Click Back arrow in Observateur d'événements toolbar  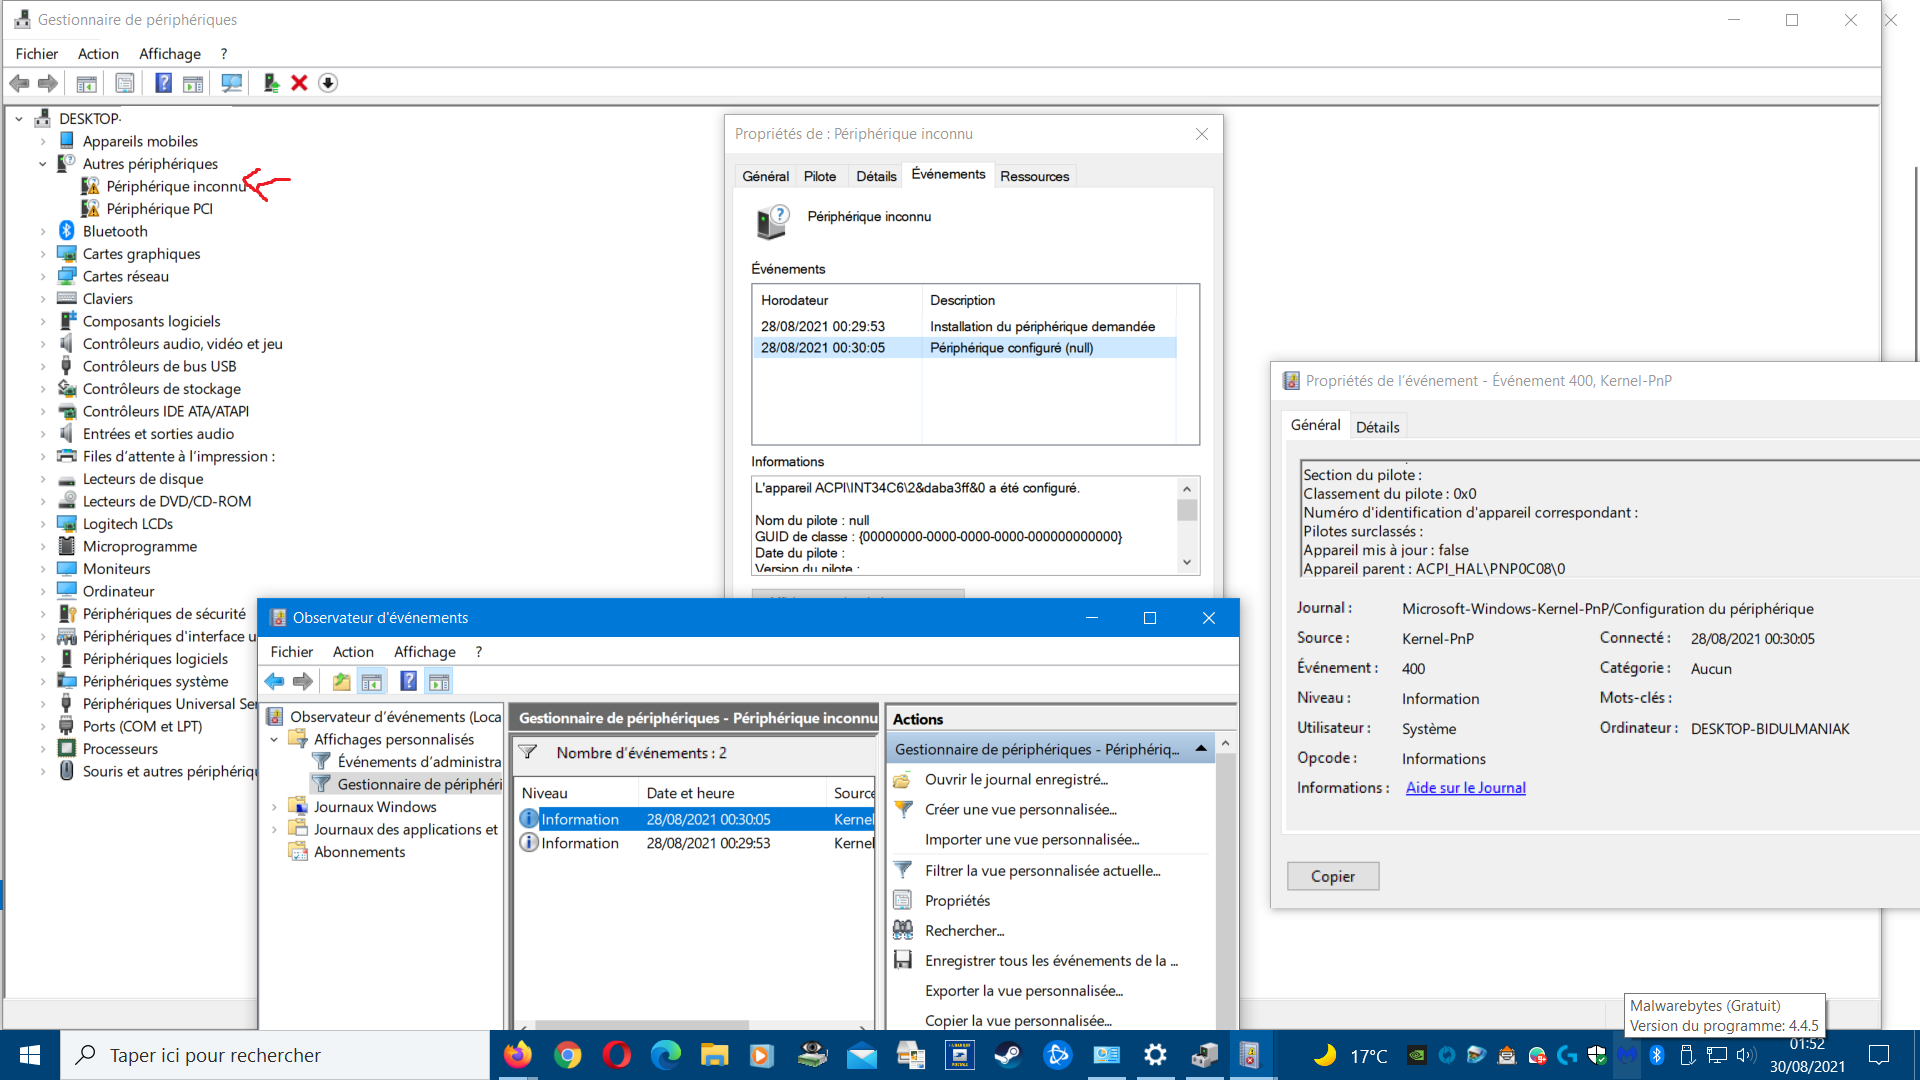tap(274, 682)
